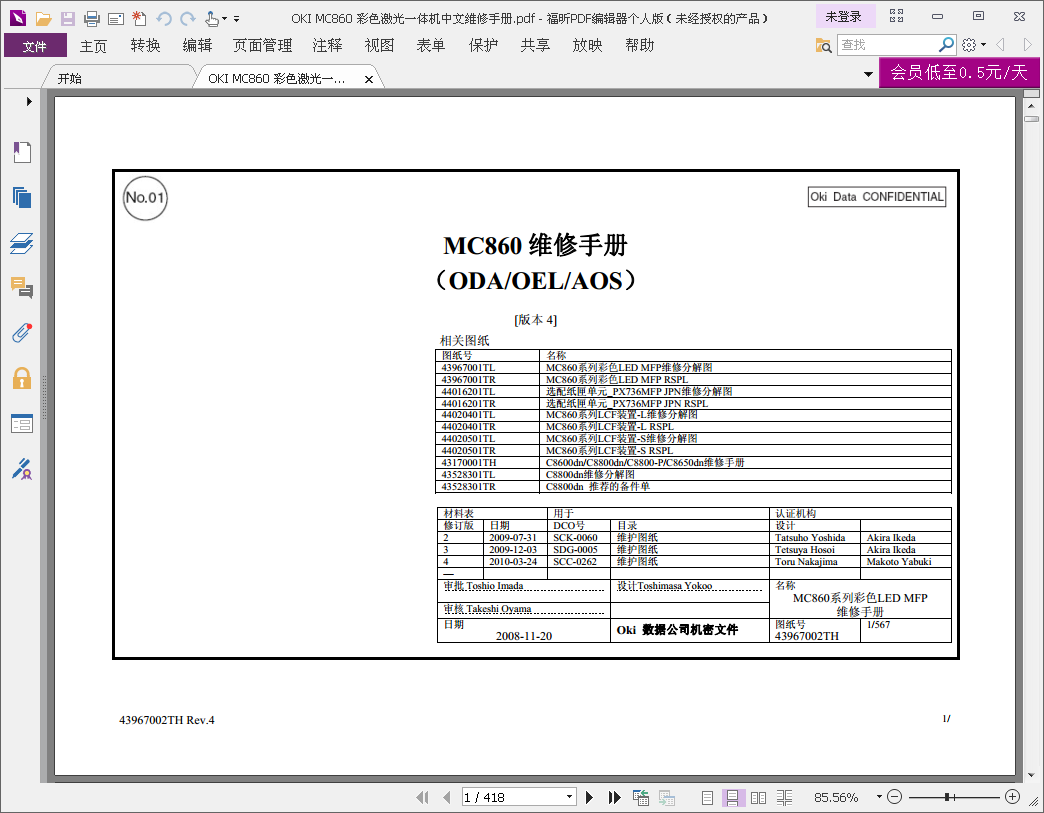Open the 表单 tab

point(431,46)
